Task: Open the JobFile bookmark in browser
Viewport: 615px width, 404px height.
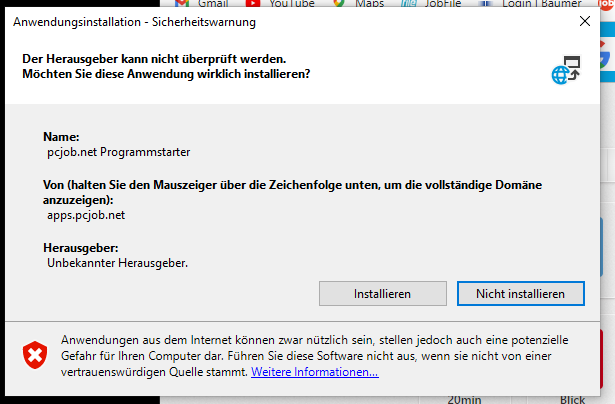Action: (x=431, y=4)
